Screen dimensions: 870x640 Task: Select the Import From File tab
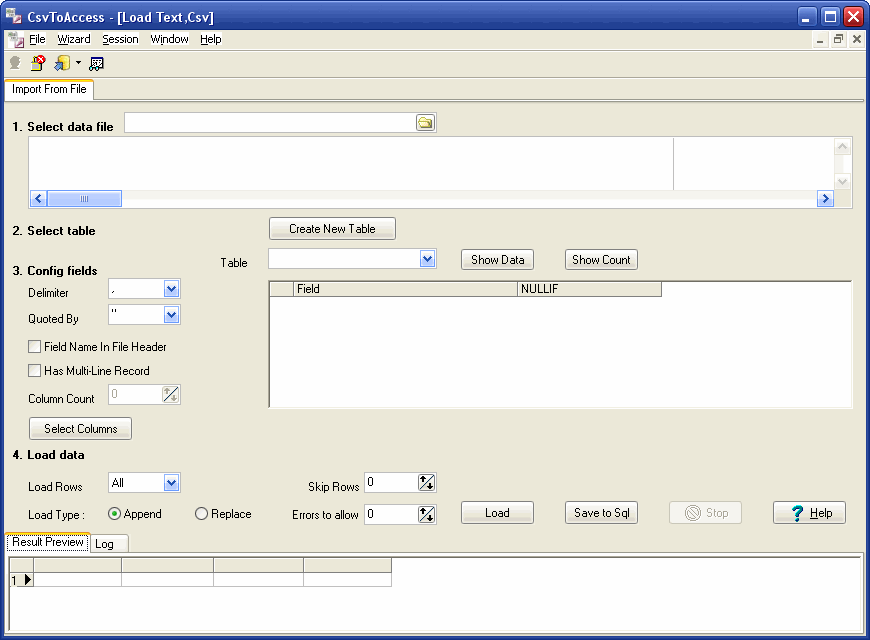coord(49,89)
